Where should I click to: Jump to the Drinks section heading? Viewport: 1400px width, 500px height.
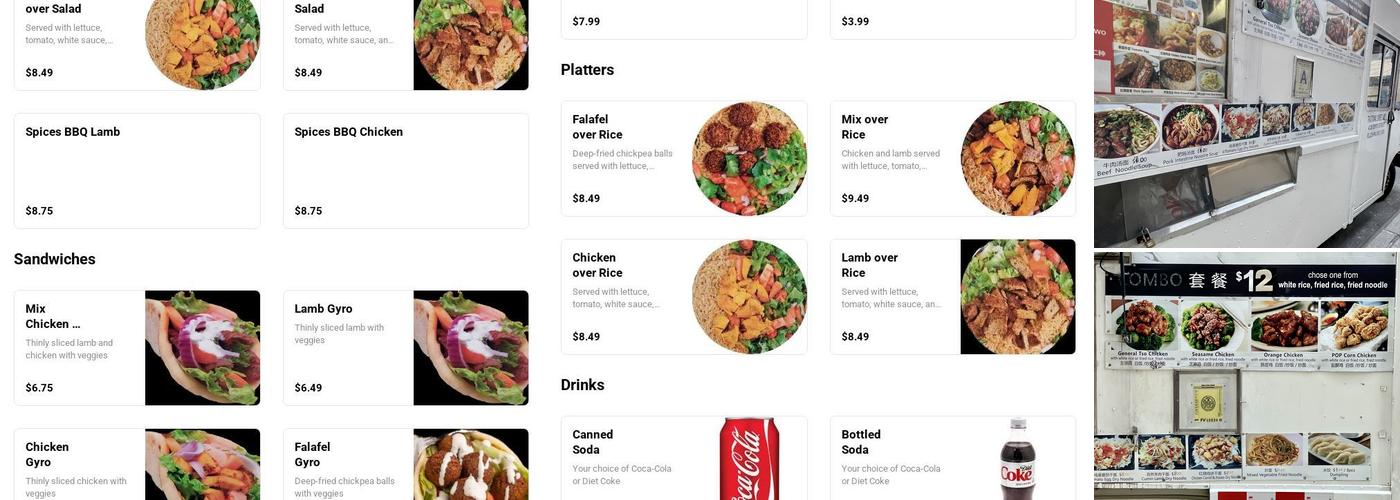pos(582,385)
